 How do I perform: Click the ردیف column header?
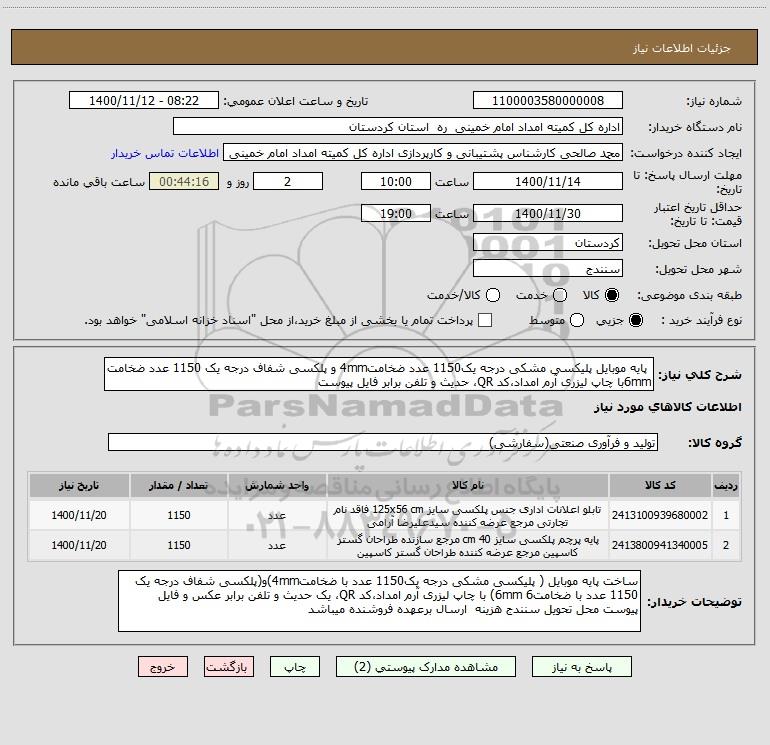[726, 485]
